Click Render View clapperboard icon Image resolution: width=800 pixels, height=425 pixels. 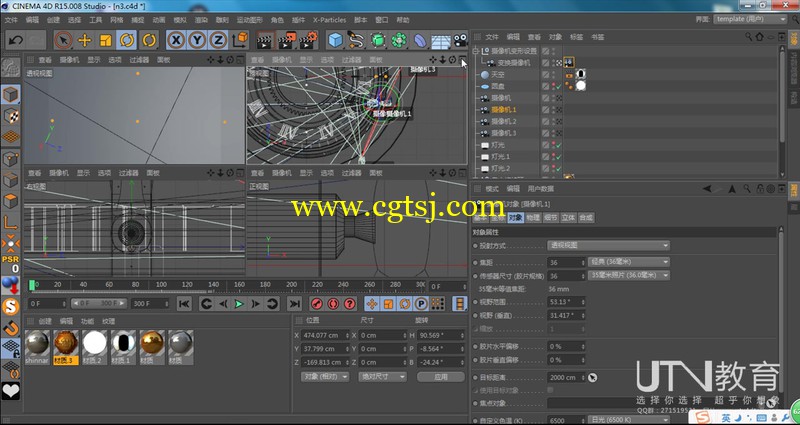point(264,40)
